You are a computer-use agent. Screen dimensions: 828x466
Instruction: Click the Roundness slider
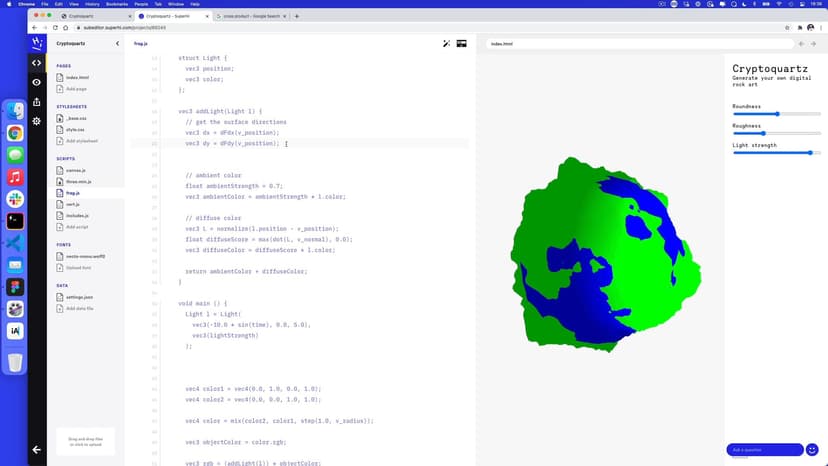[x=777, y=114]
